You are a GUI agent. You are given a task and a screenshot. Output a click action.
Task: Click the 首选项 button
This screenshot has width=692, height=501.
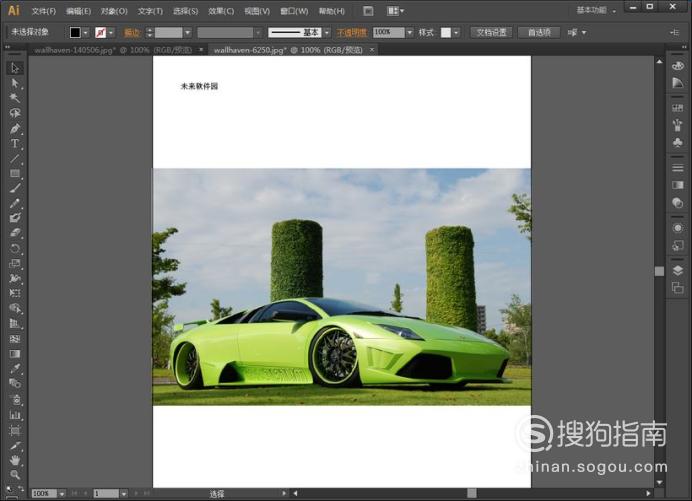[539, 33]
